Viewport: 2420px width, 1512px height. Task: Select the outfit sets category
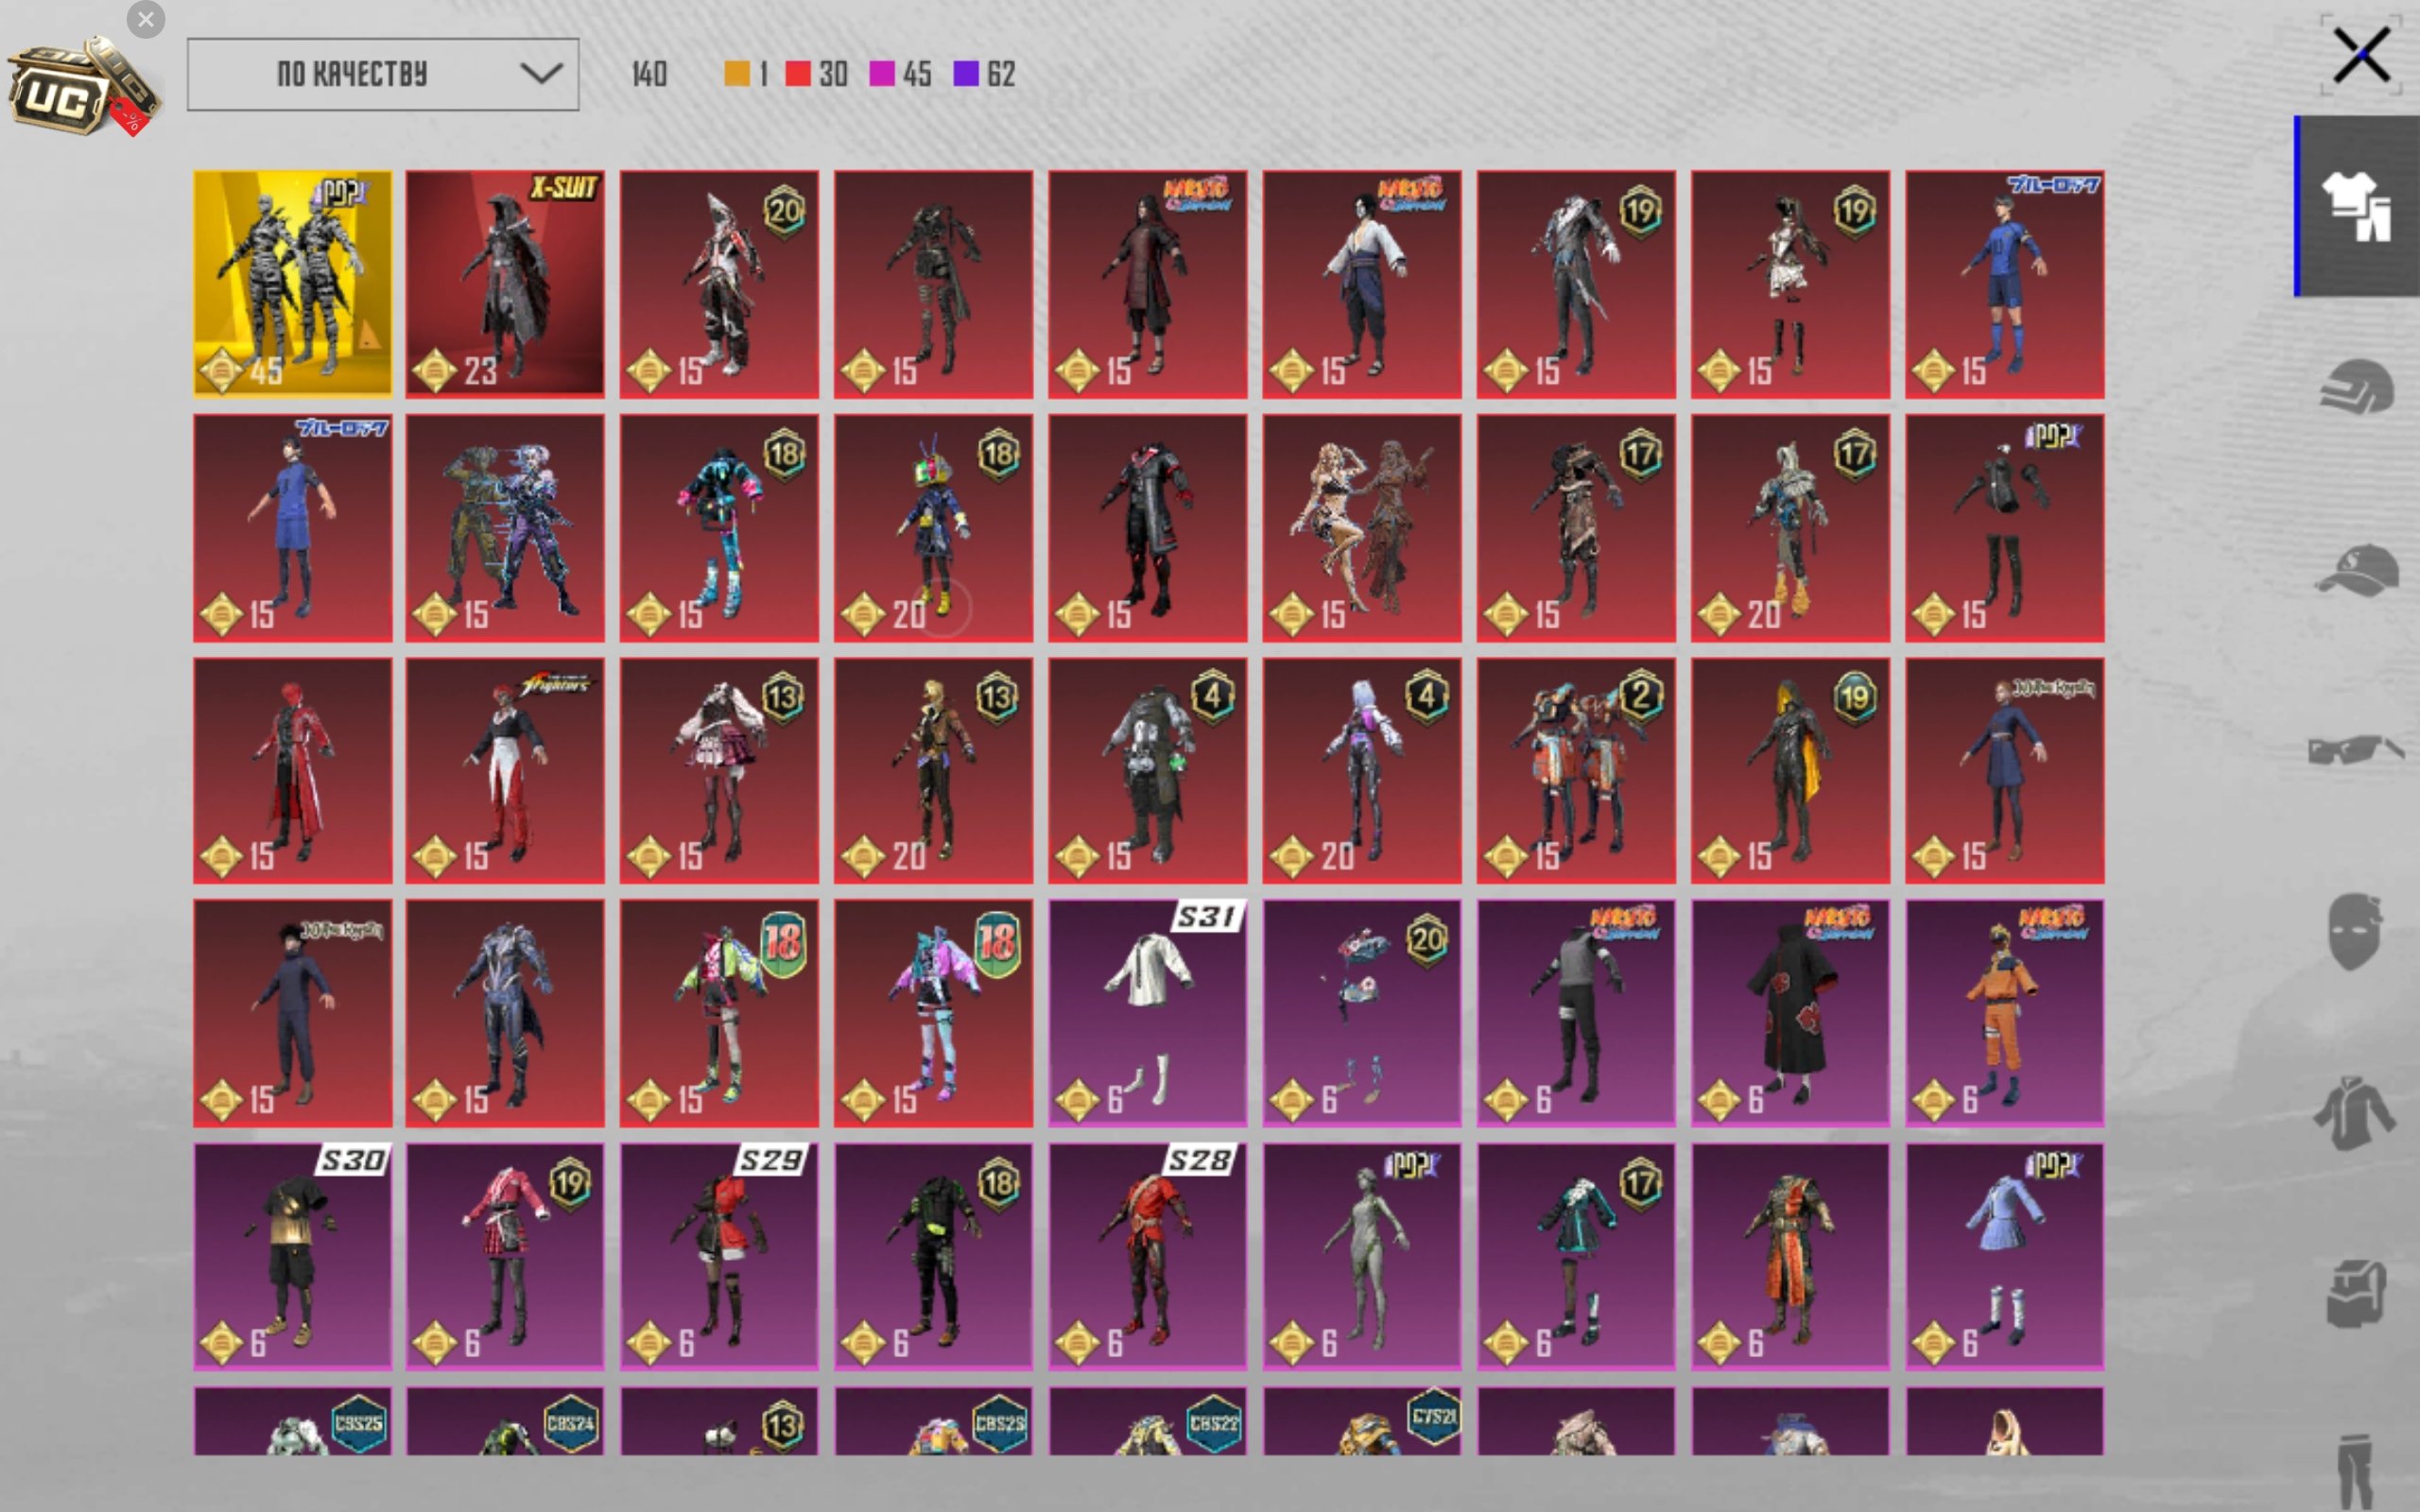[x=2357, y=206]
